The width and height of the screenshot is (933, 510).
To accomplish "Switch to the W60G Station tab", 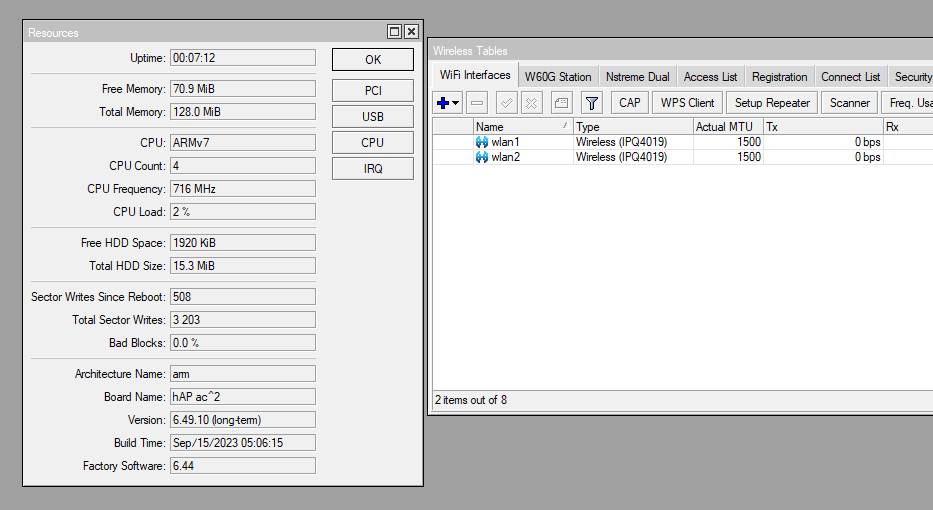I will [x=558, y=77].
